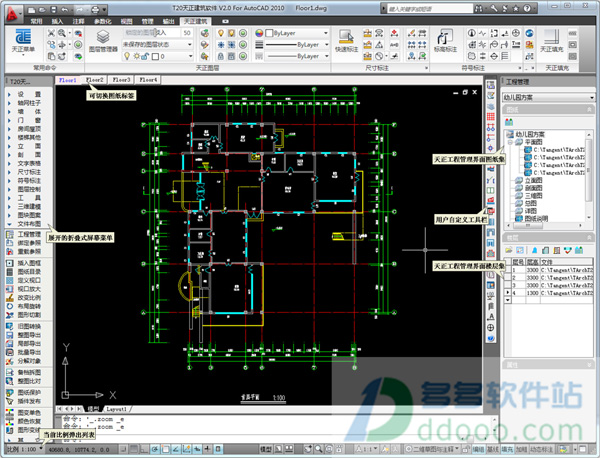This screenshot has width=600, height=458.
Task: Open the 幼儿园方案 project dropdown
Action: [x=548, y=98]
